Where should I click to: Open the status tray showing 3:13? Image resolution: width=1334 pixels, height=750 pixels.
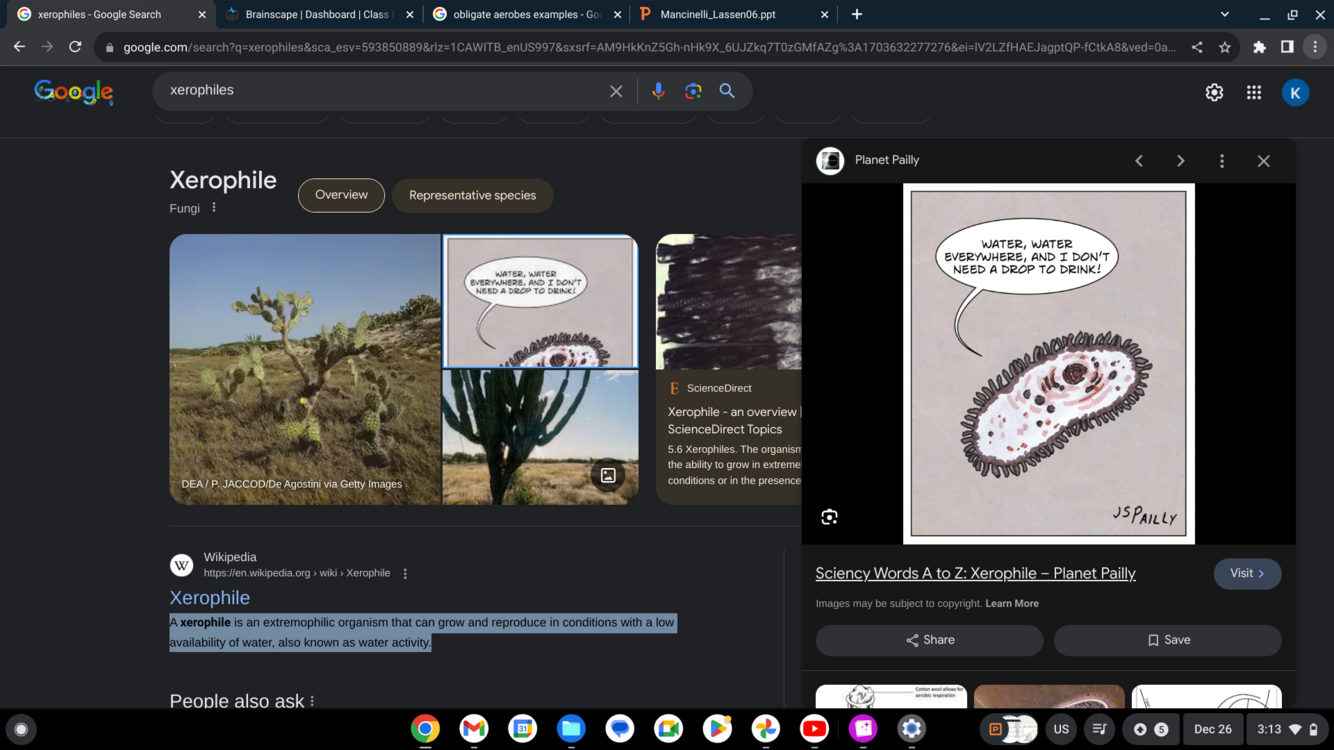pos(1288,729)
